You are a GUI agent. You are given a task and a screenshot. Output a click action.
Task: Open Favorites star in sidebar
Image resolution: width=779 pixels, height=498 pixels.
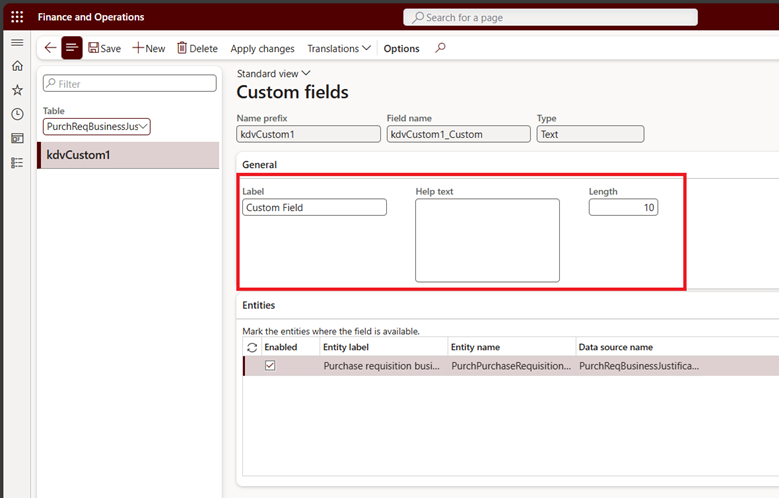click(x=17, y=90)
